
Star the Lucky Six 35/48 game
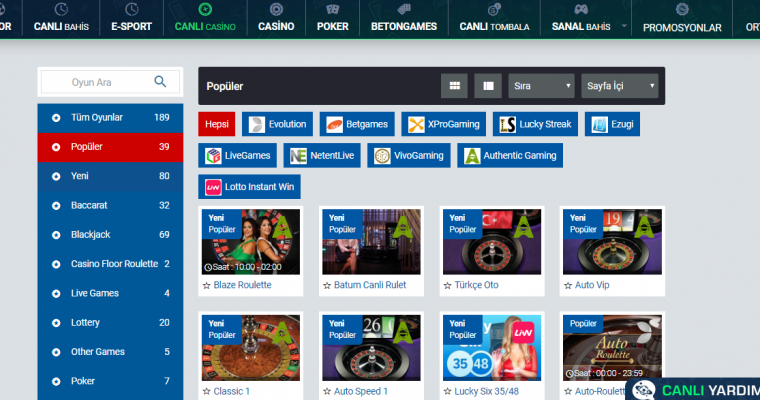point(447,391)
